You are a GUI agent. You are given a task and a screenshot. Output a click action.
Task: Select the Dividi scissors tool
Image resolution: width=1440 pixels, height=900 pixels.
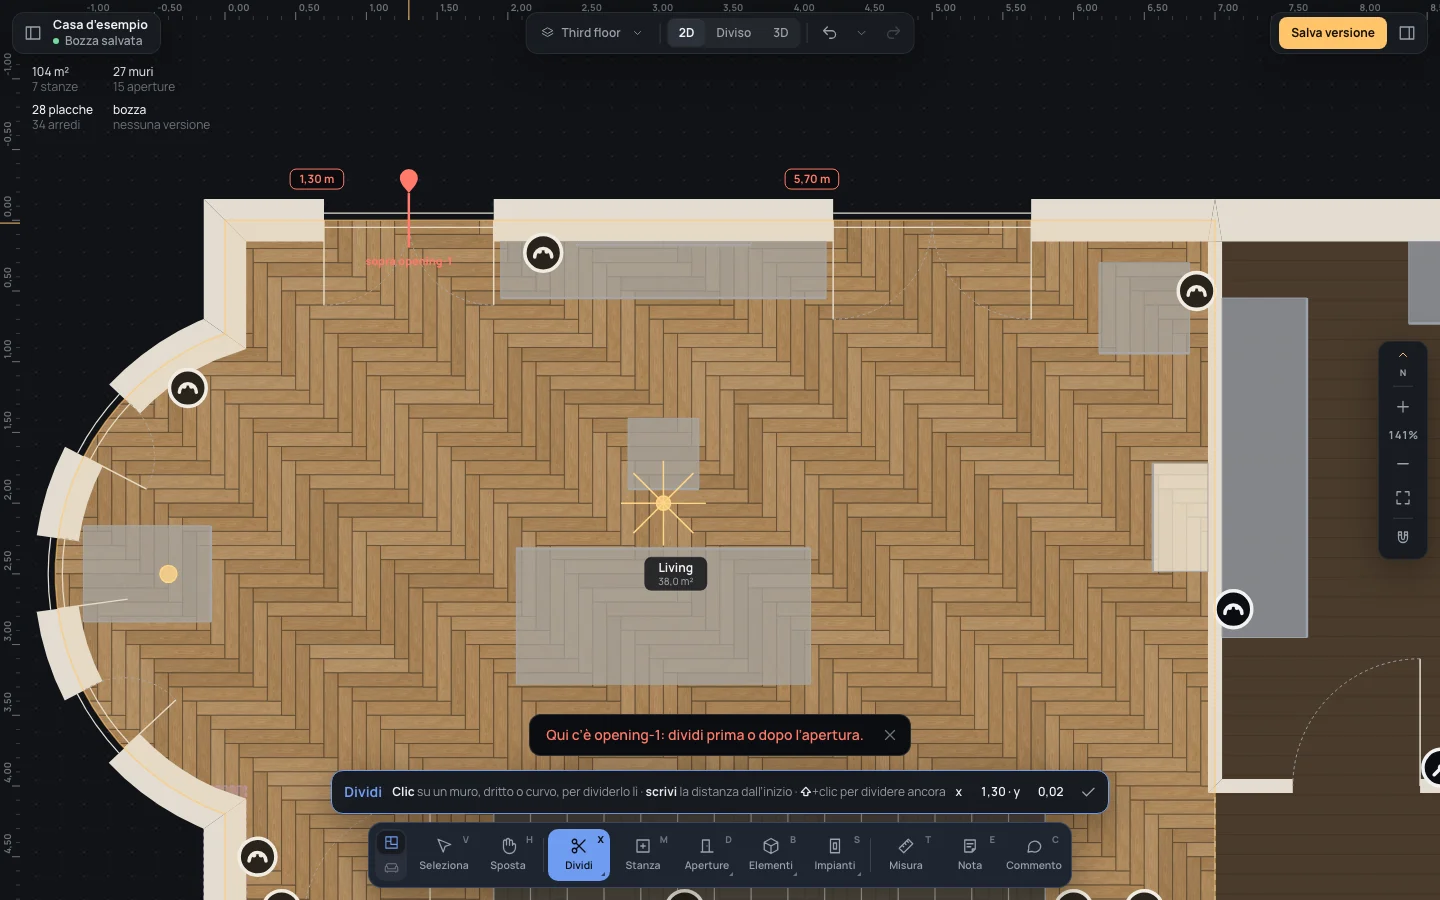point(579,855)
